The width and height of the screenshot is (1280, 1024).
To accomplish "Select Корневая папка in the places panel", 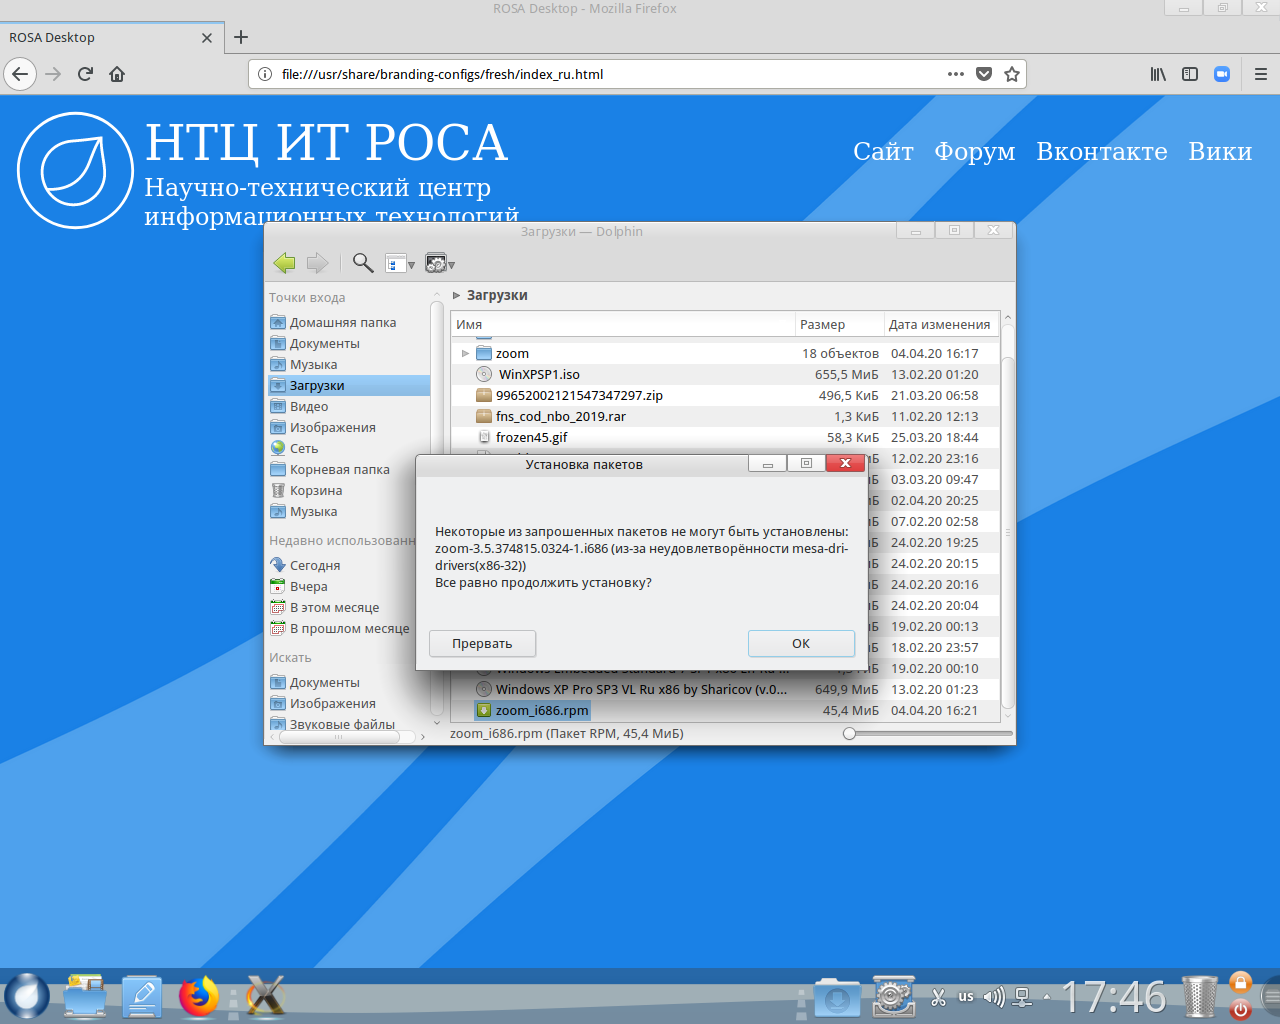I will coord(349,470).
